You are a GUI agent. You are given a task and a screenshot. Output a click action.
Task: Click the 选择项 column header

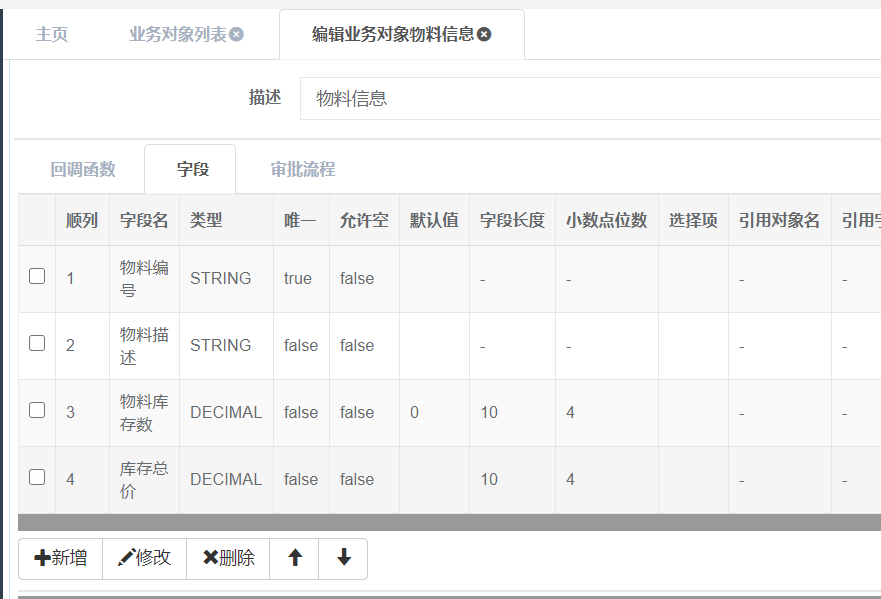click(693, 220)
